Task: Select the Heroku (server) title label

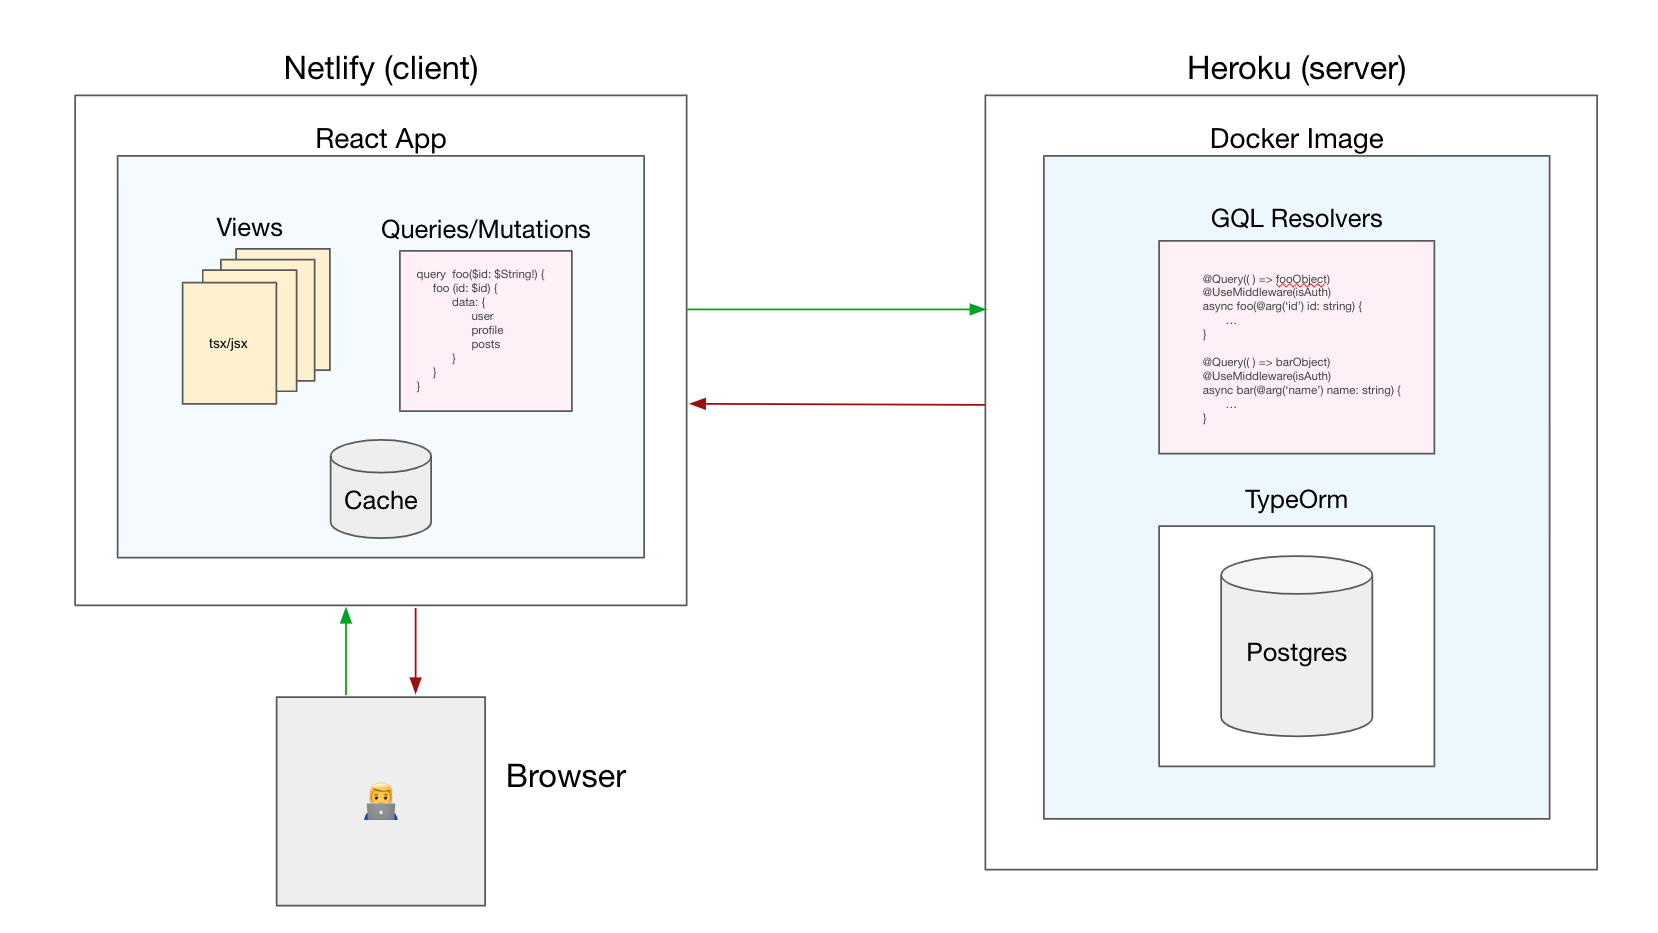Action: 1295,68
